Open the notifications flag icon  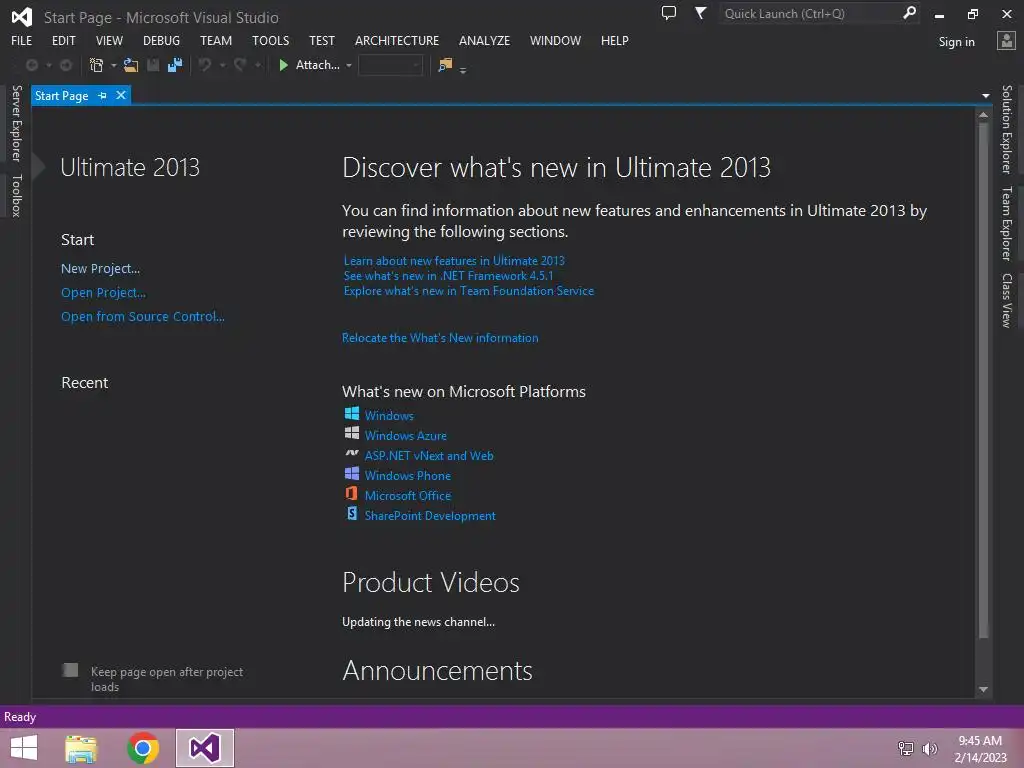click(700, 13)
